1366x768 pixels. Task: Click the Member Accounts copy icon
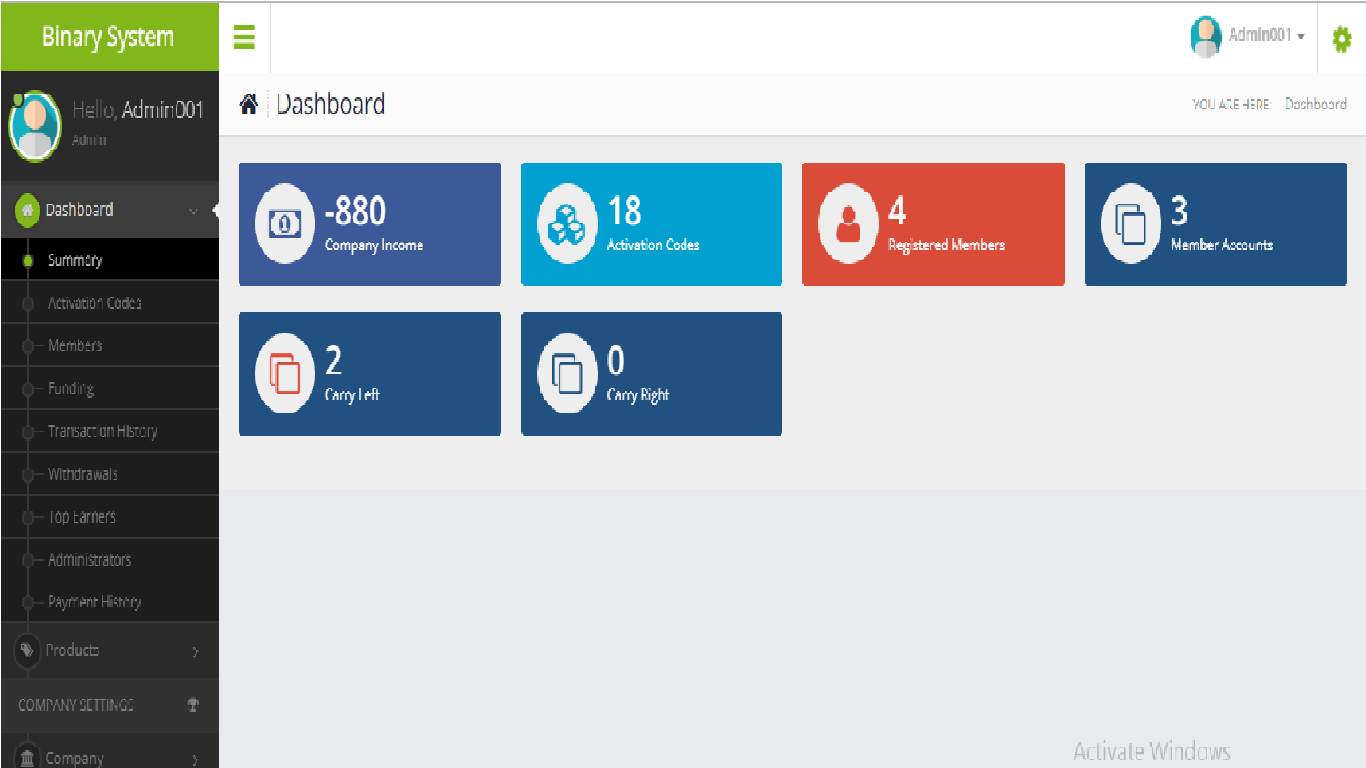[x=1131, y=224]
